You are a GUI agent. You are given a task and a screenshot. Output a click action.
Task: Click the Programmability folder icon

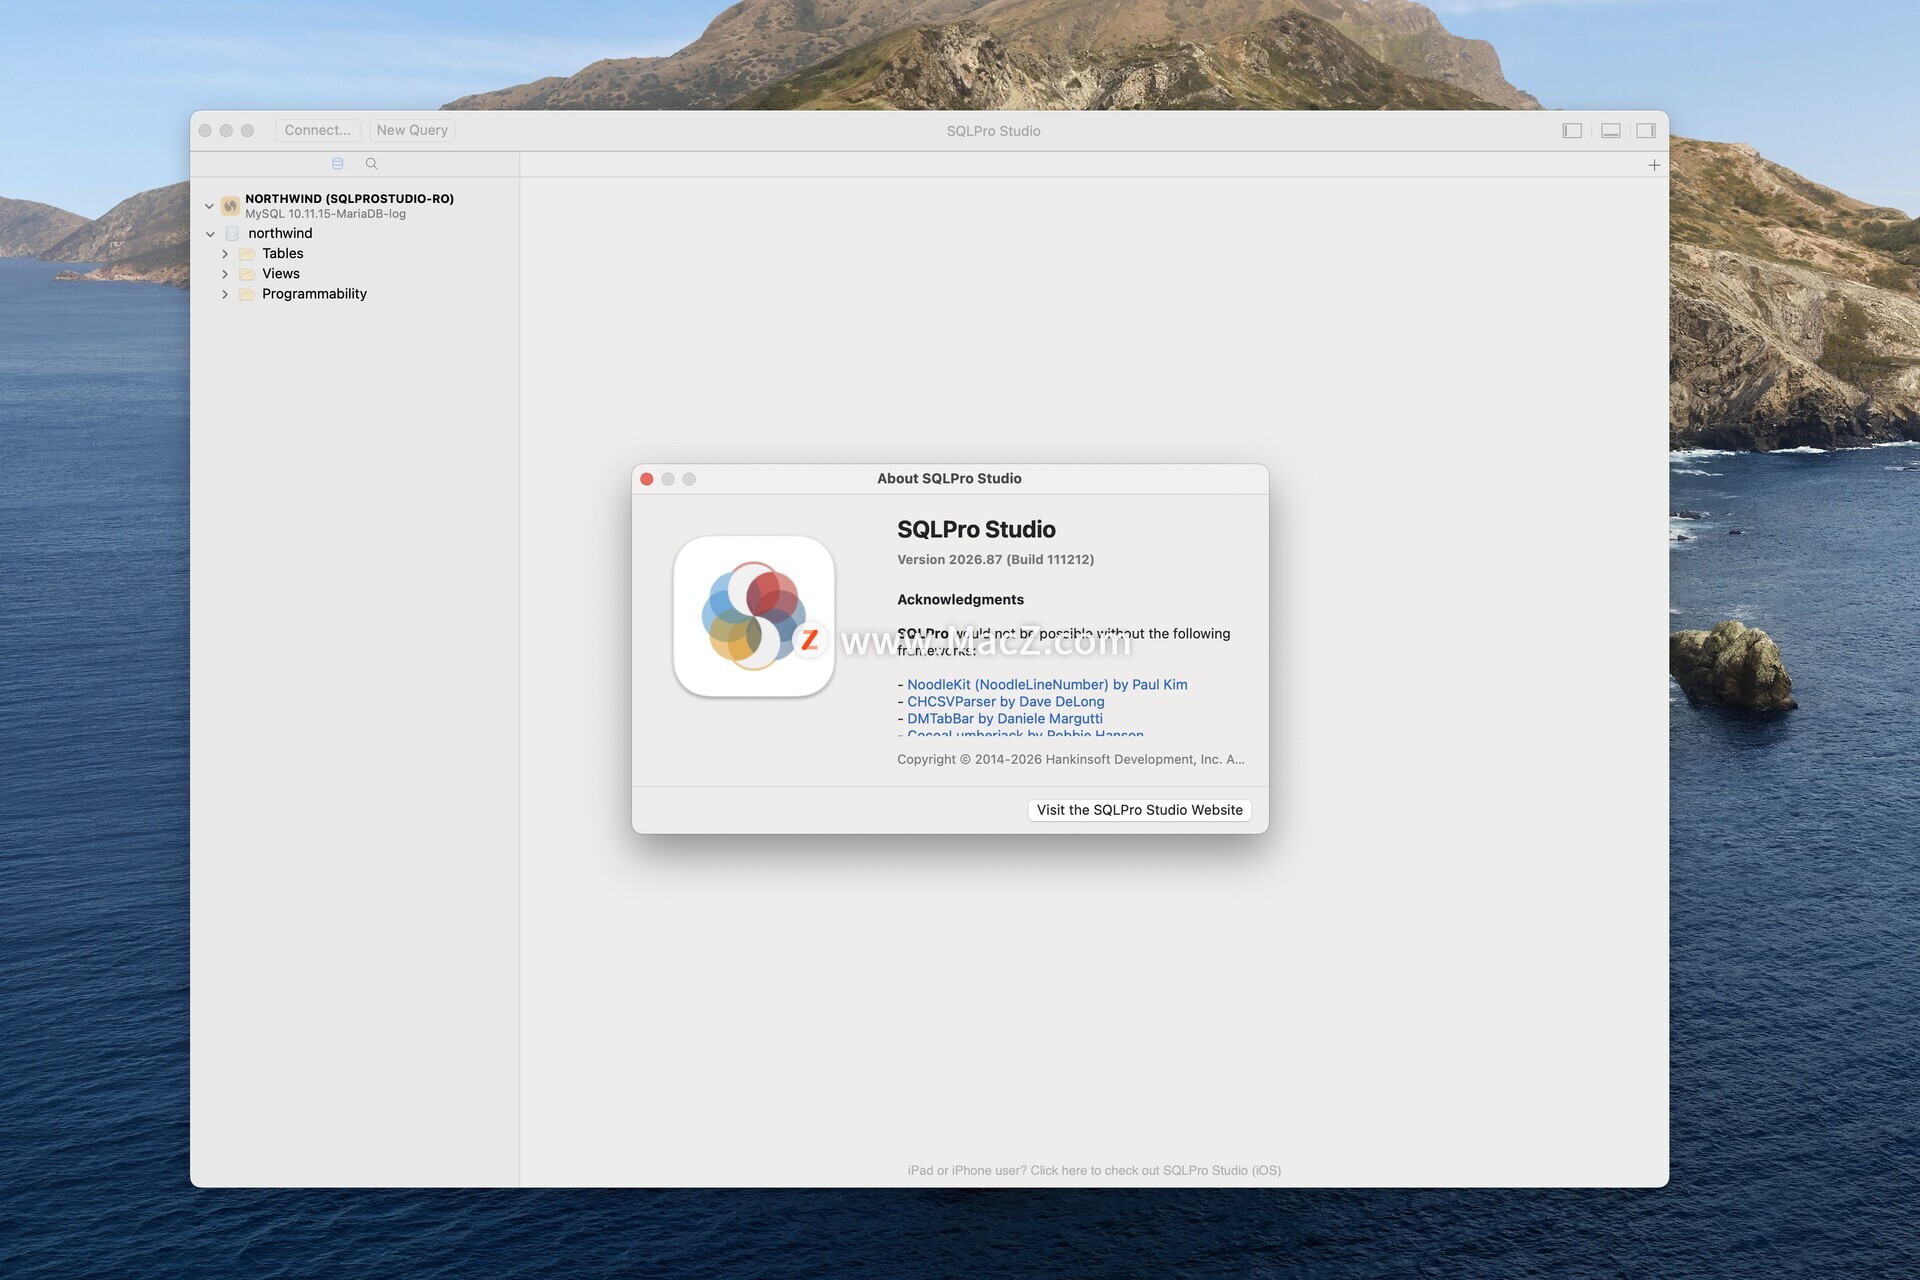247,294
